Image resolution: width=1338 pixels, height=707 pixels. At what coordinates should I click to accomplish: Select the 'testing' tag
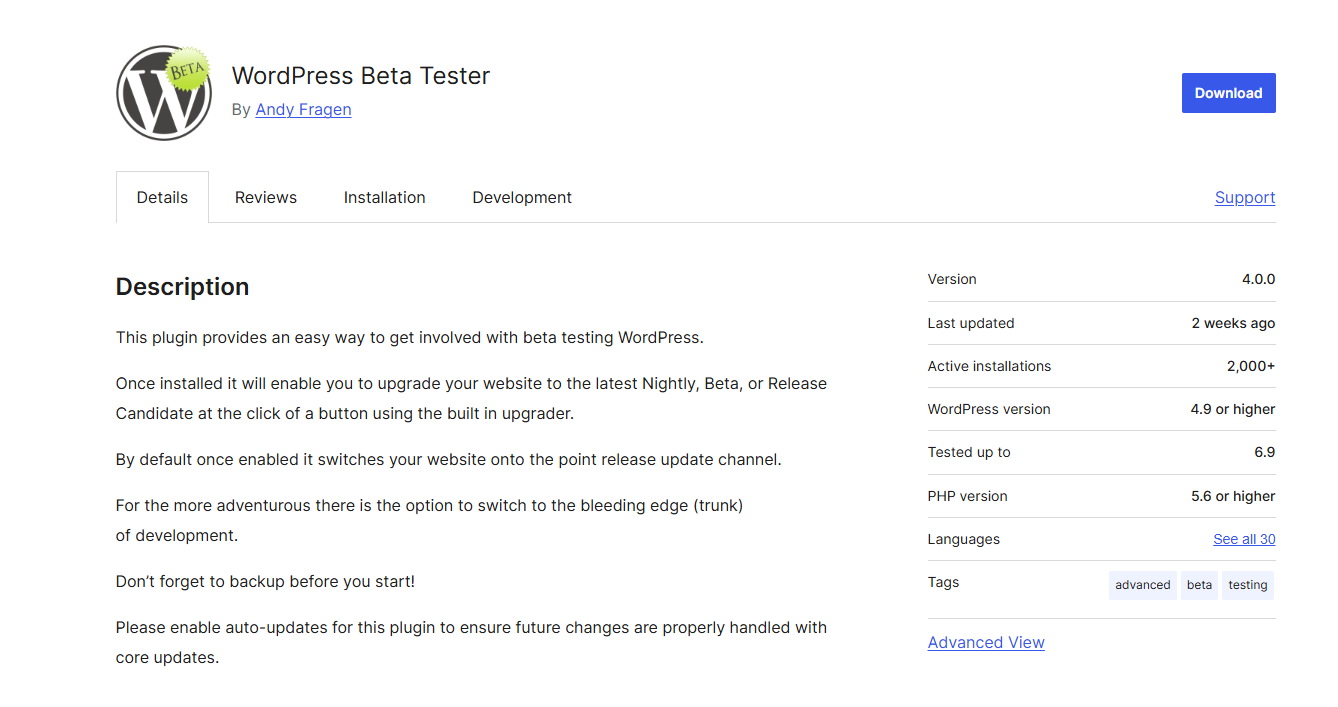(x=1248, y=585)
